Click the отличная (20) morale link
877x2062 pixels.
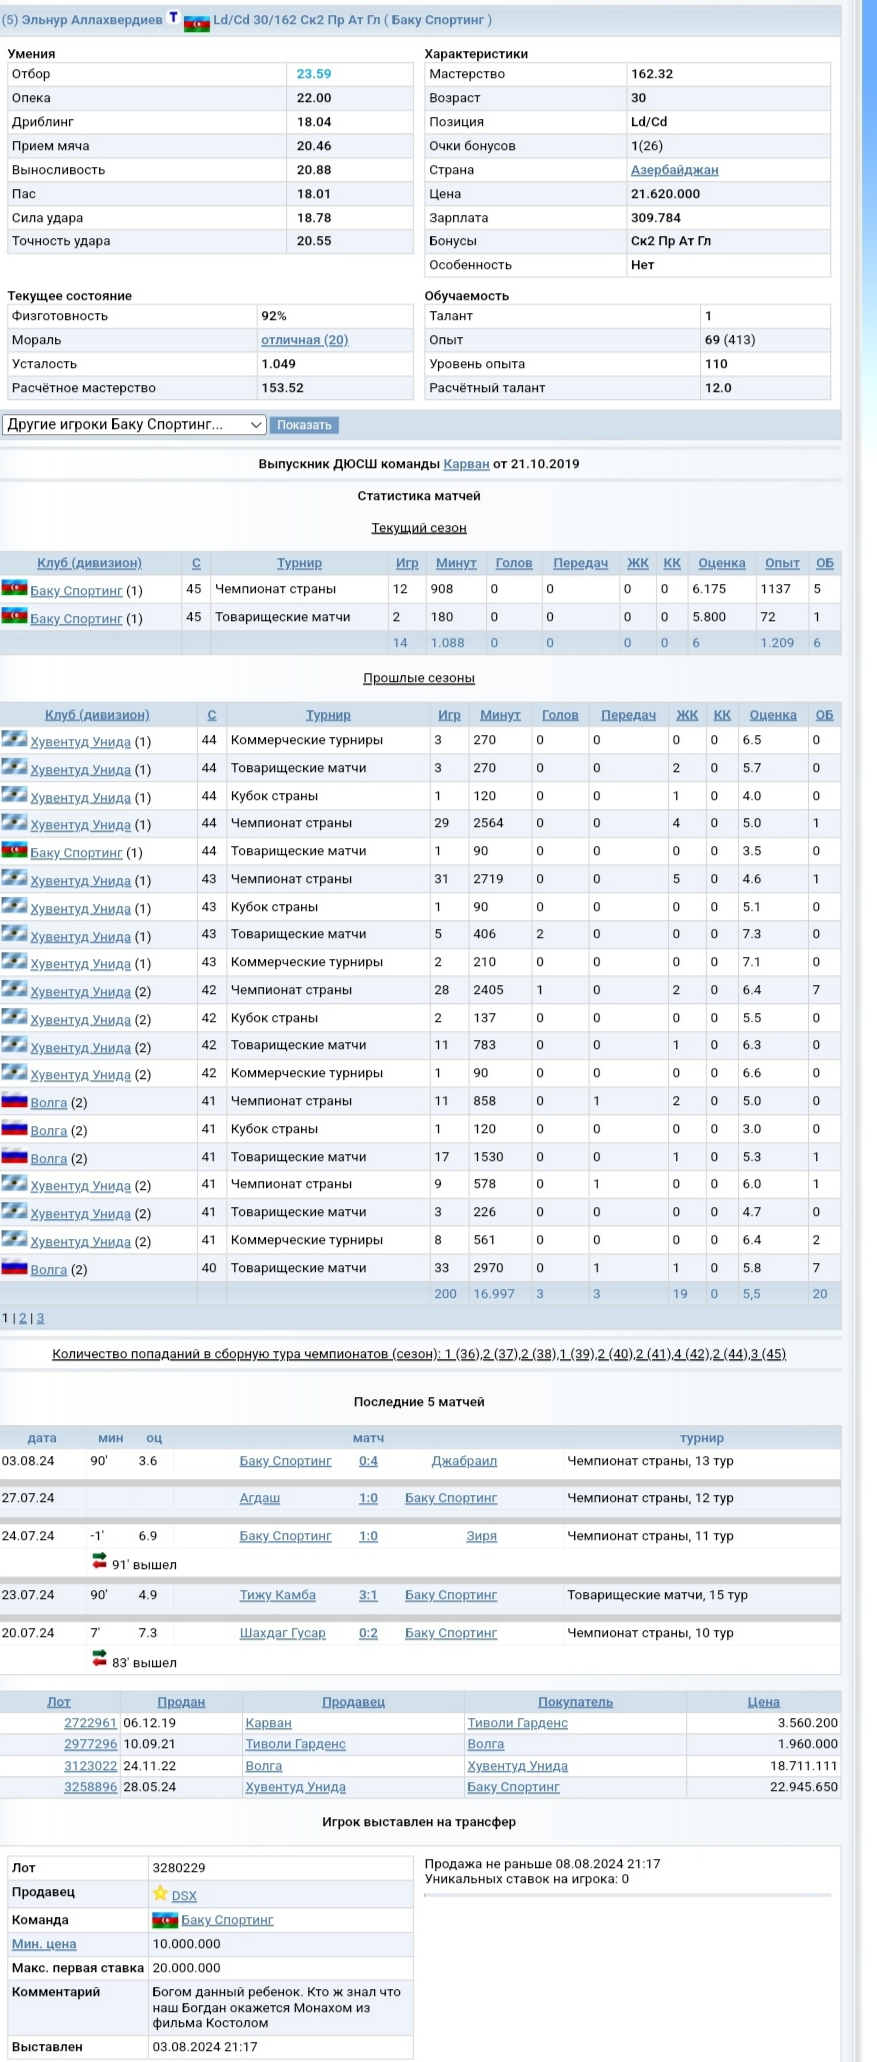coord(304,340)
